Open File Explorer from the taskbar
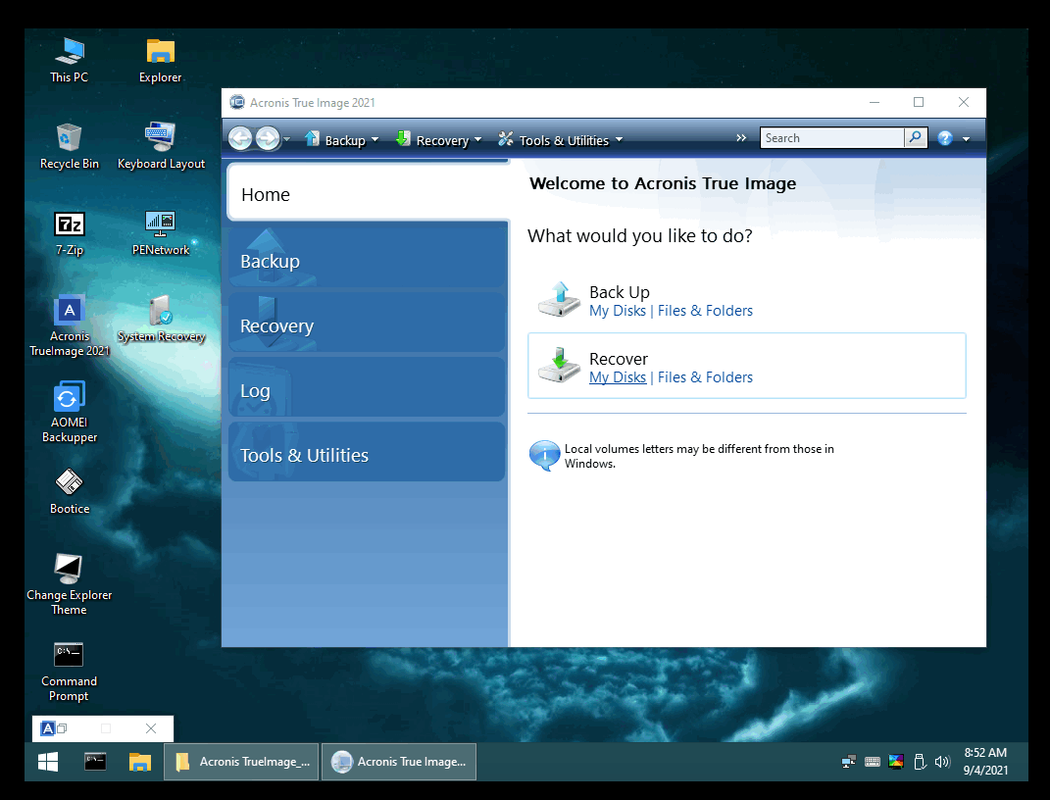 tap(140, 762)
